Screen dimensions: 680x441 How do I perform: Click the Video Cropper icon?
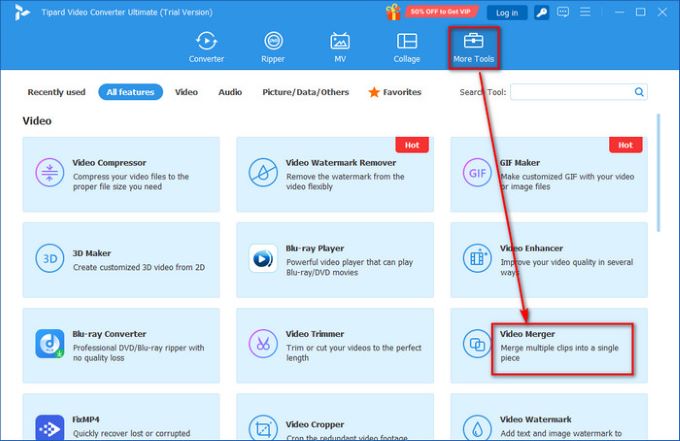pos(263,428)
